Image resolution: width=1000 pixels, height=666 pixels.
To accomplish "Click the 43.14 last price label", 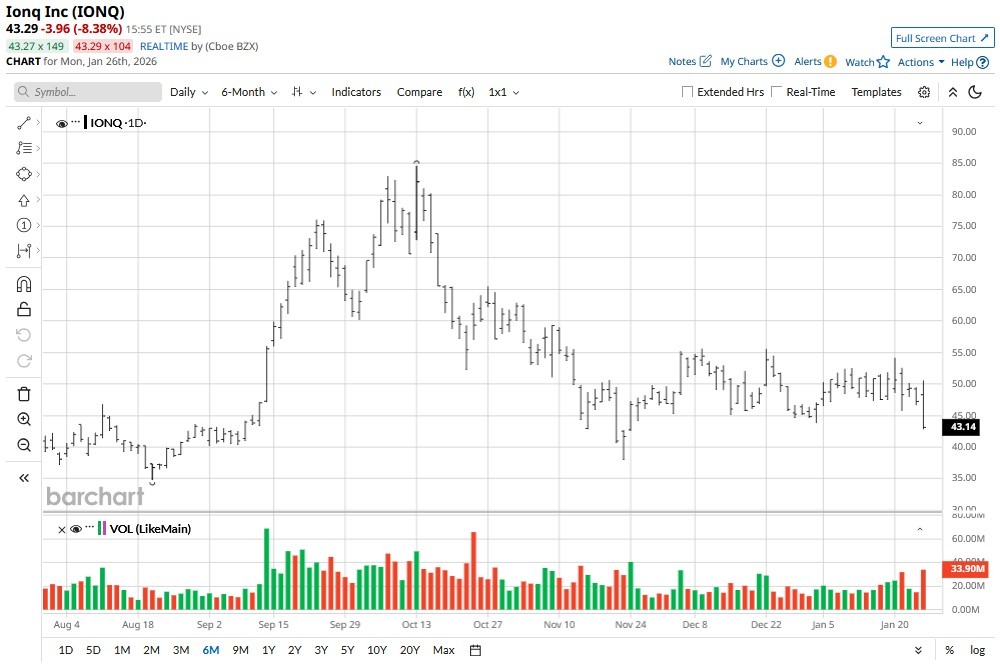I will pos(962,427).
